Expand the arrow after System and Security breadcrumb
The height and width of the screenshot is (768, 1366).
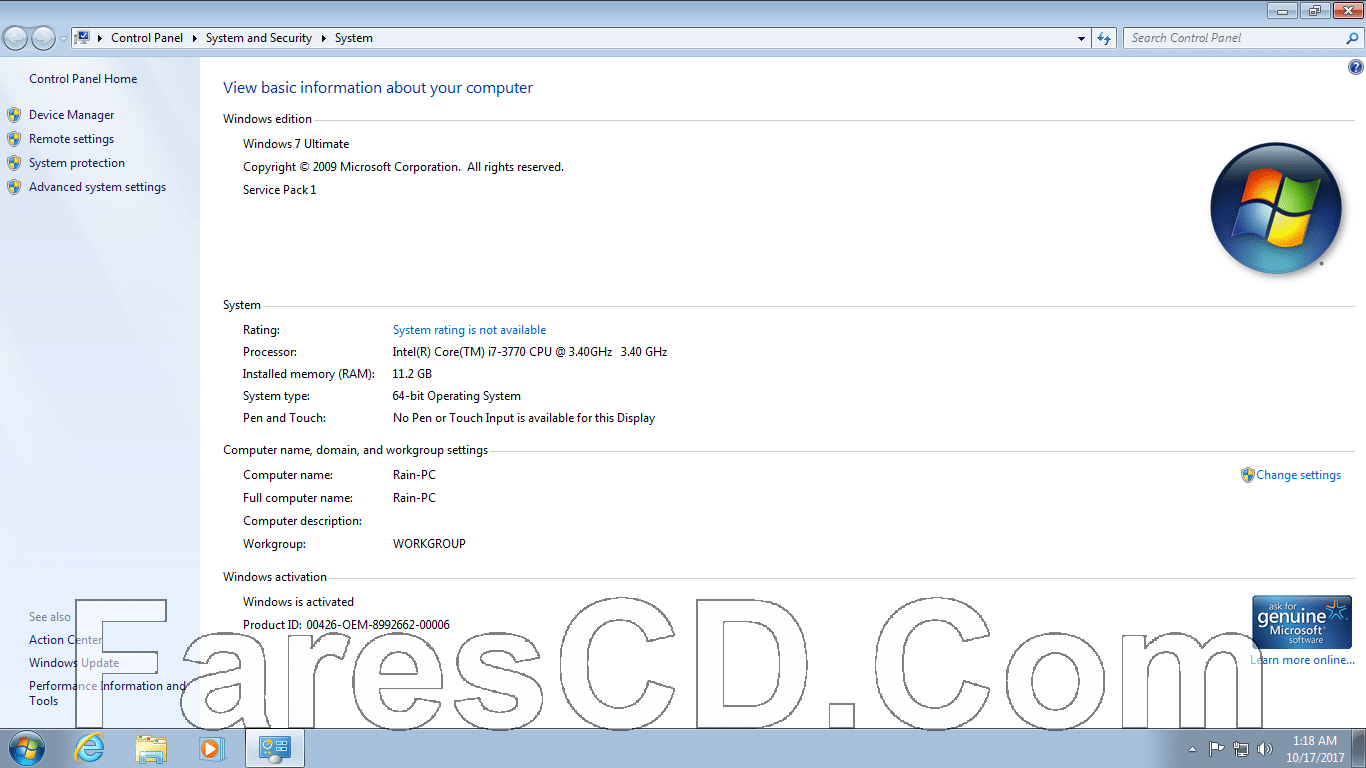point(323,38)
